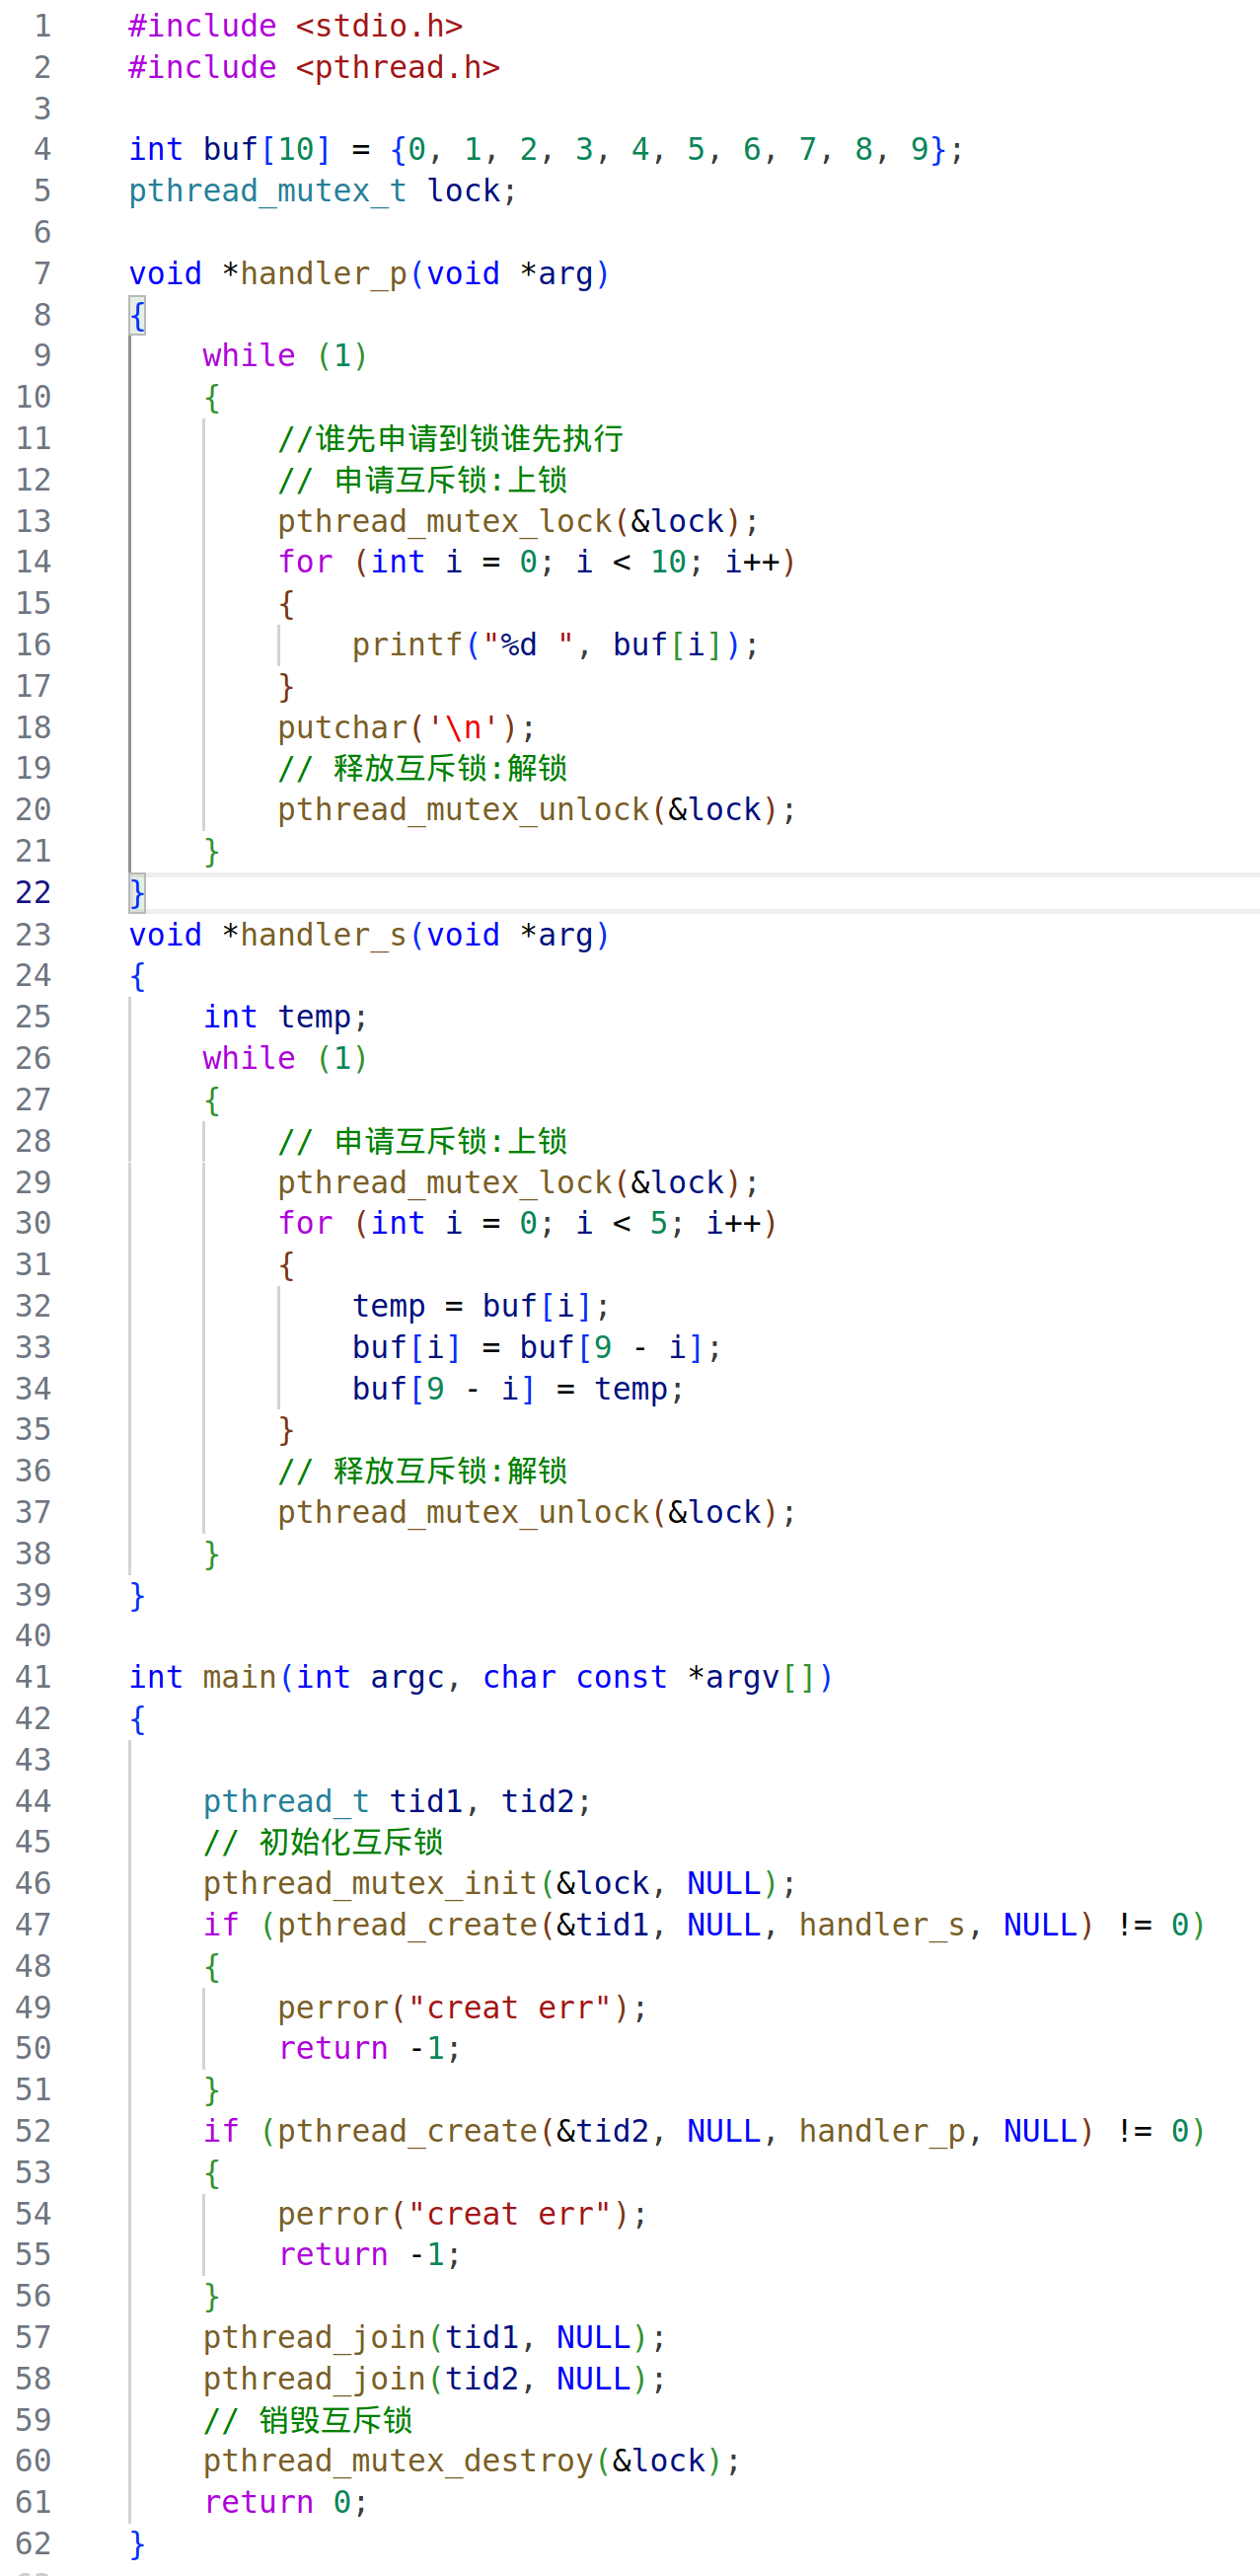Click line number 22 in the gutter
Image resolution: width=1260 pixels, height=2576 pixels.
(33, 893)
